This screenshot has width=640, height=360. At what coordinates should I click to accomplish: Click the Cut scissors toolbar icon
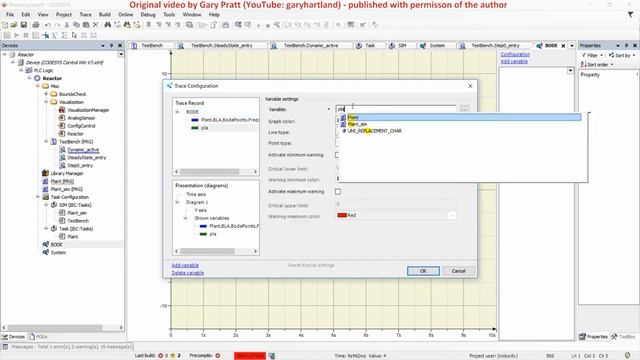67,25
